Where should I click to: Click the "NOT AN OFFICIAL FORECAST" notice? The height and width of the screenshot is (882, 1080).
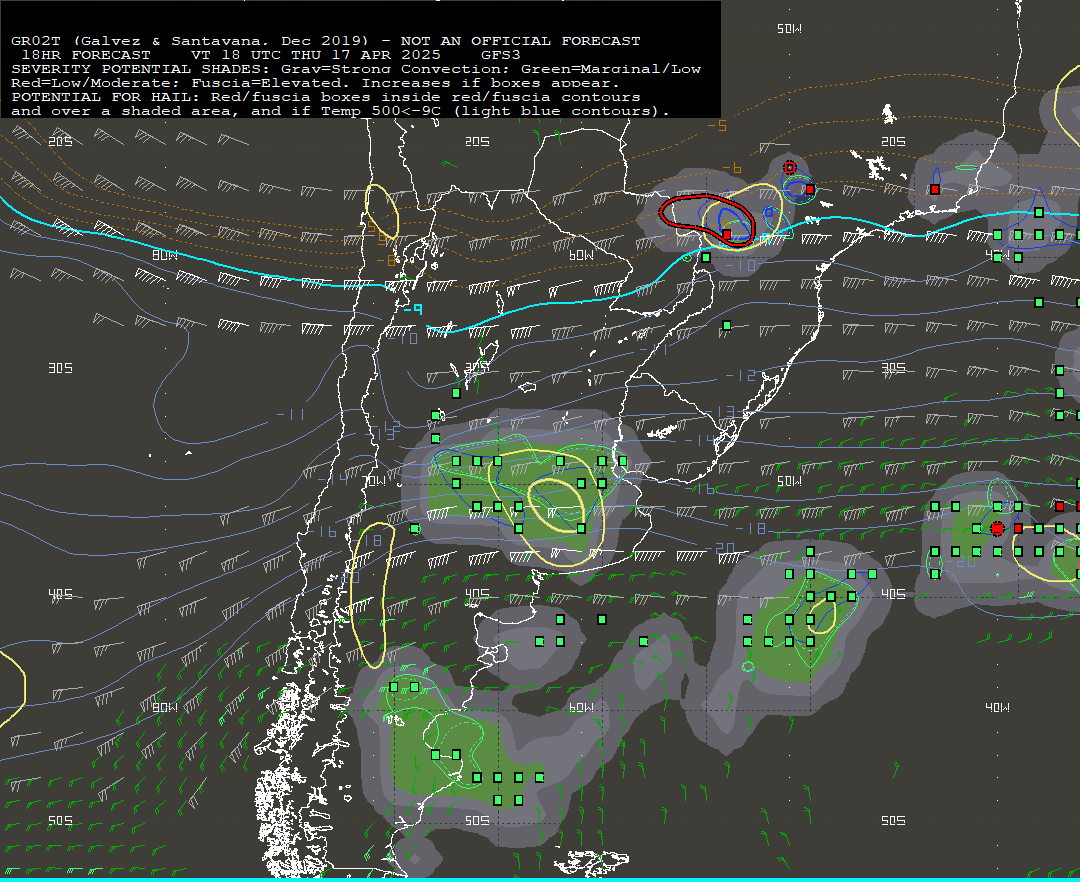[521, 41]
